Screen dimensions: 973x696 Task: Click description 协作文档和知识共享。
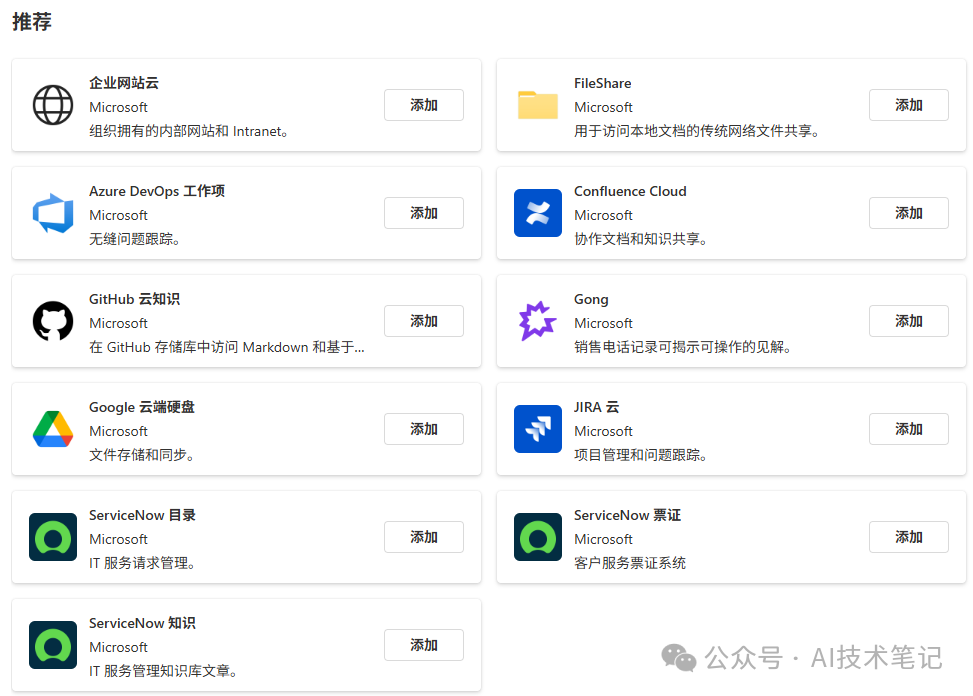coord(641,239)
